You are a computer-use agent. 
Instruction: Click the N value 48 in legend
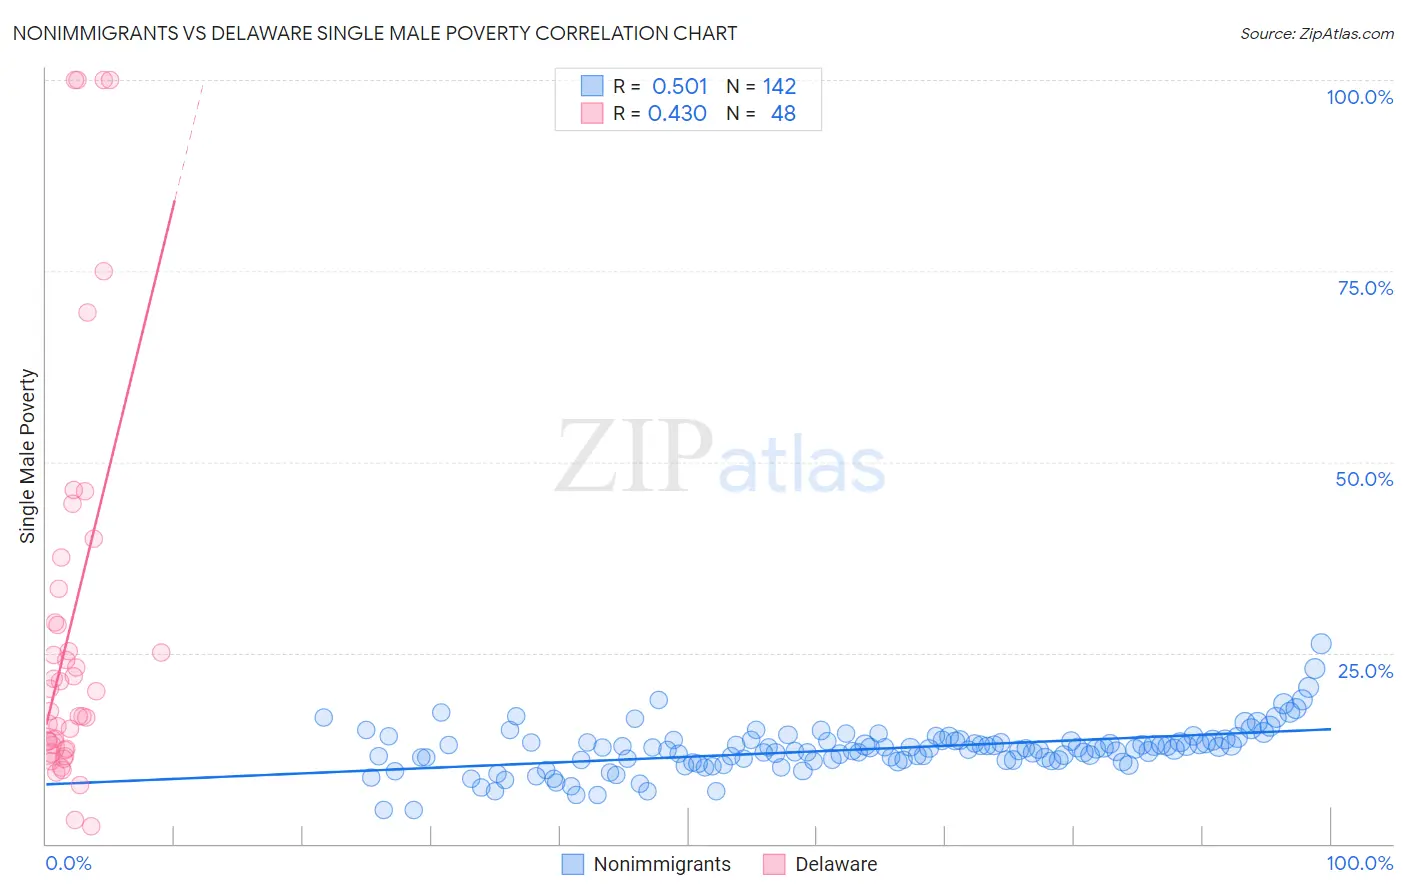click(x=783, y=113)
